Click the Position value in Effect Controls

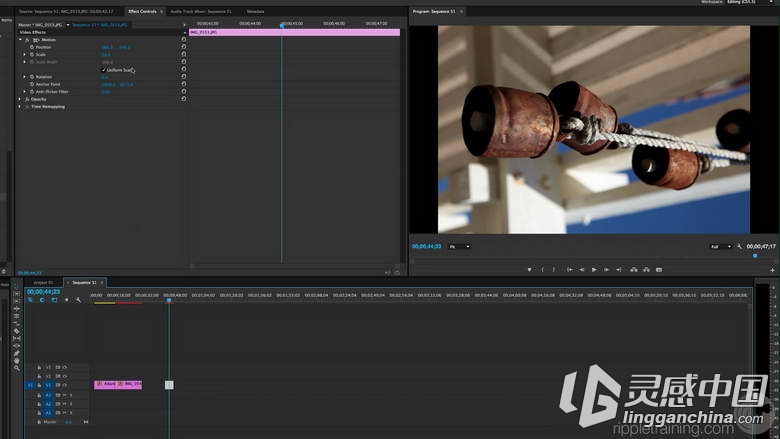(116, 47)
